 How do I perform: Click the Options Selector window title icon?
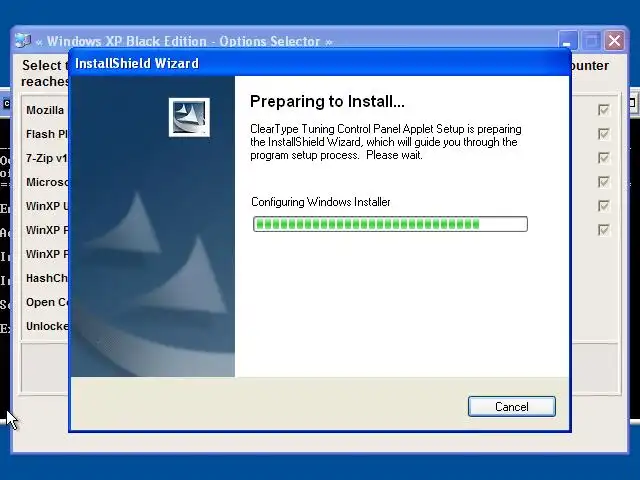23,41
